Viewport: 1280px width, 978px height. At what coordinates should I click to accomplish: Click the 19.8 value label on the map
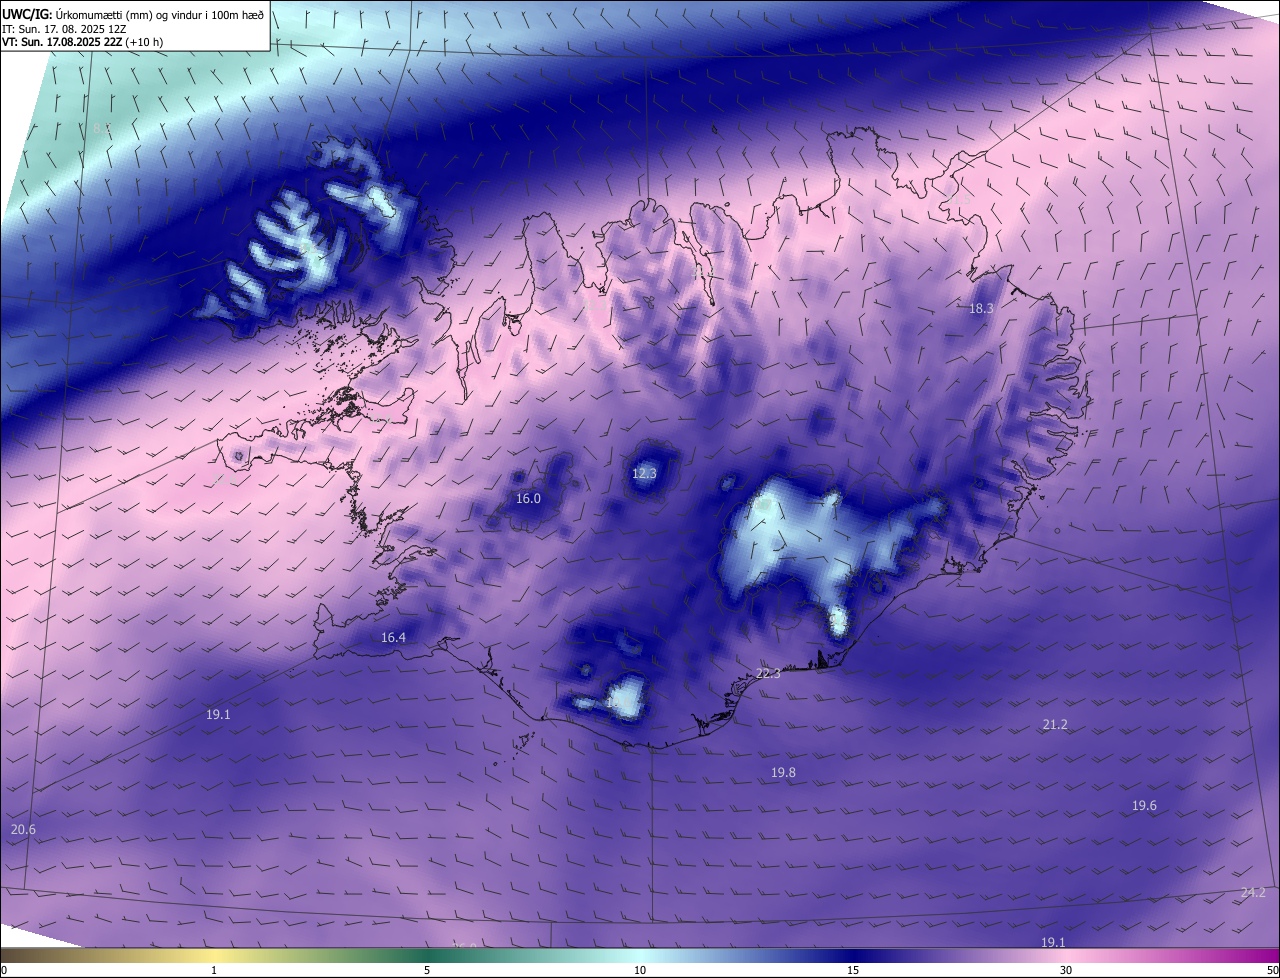coord(783,772)
